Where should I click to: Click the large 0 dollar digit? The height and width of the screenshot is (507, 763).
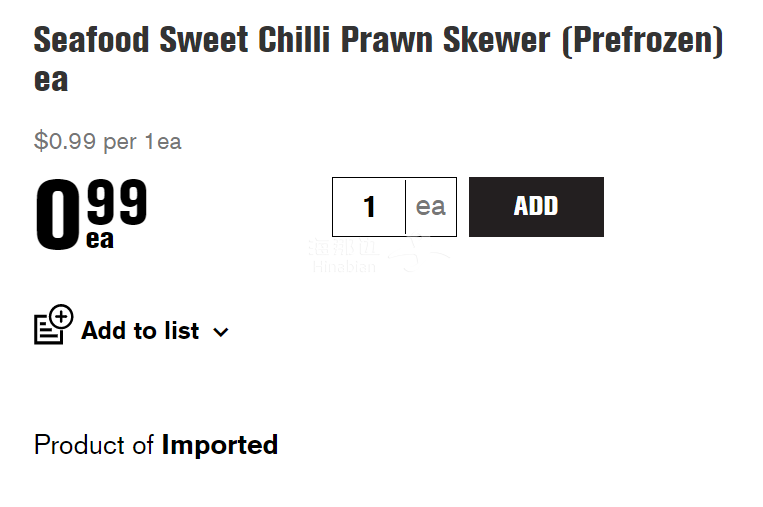57,214
